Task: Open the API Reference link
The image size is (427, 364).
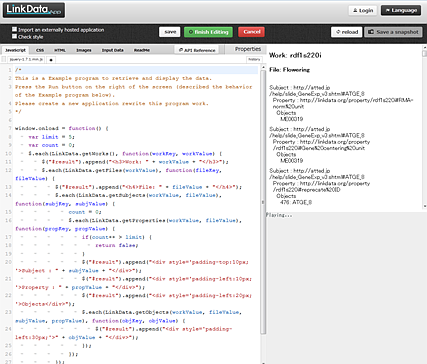Action: coord(197,50)
